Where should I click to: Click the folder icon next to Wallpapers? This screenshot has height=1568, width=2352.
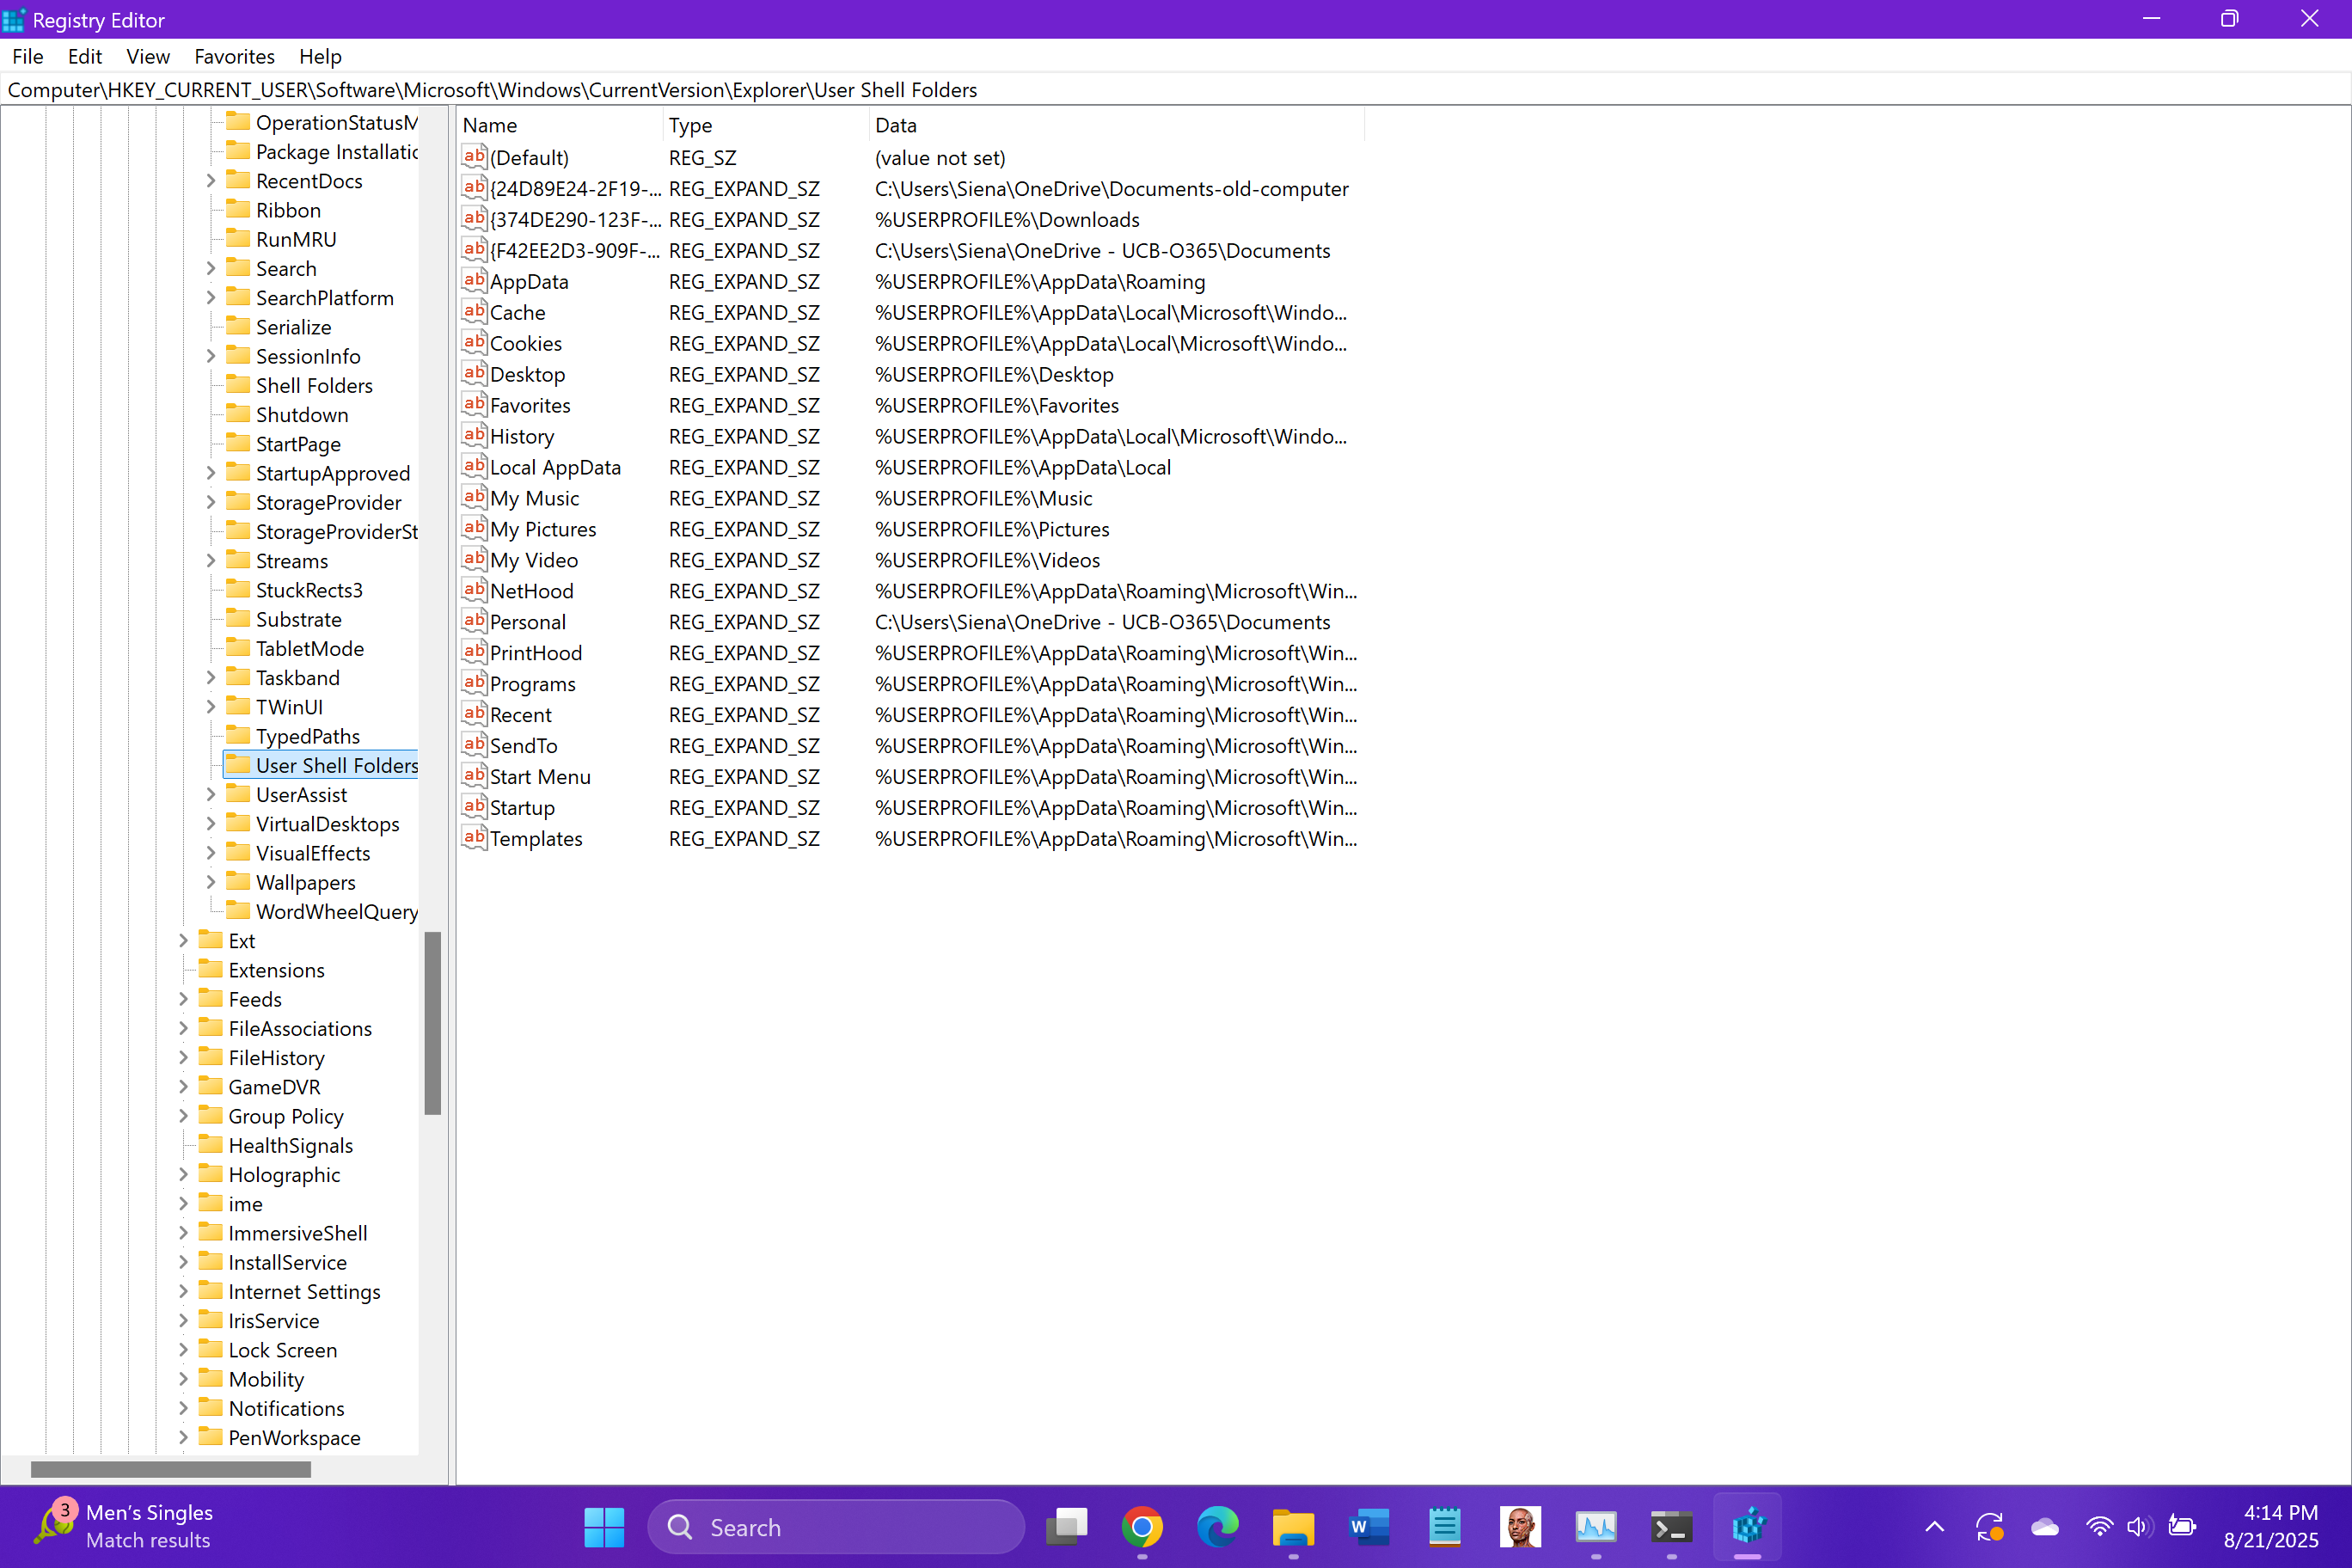[237, 882]
